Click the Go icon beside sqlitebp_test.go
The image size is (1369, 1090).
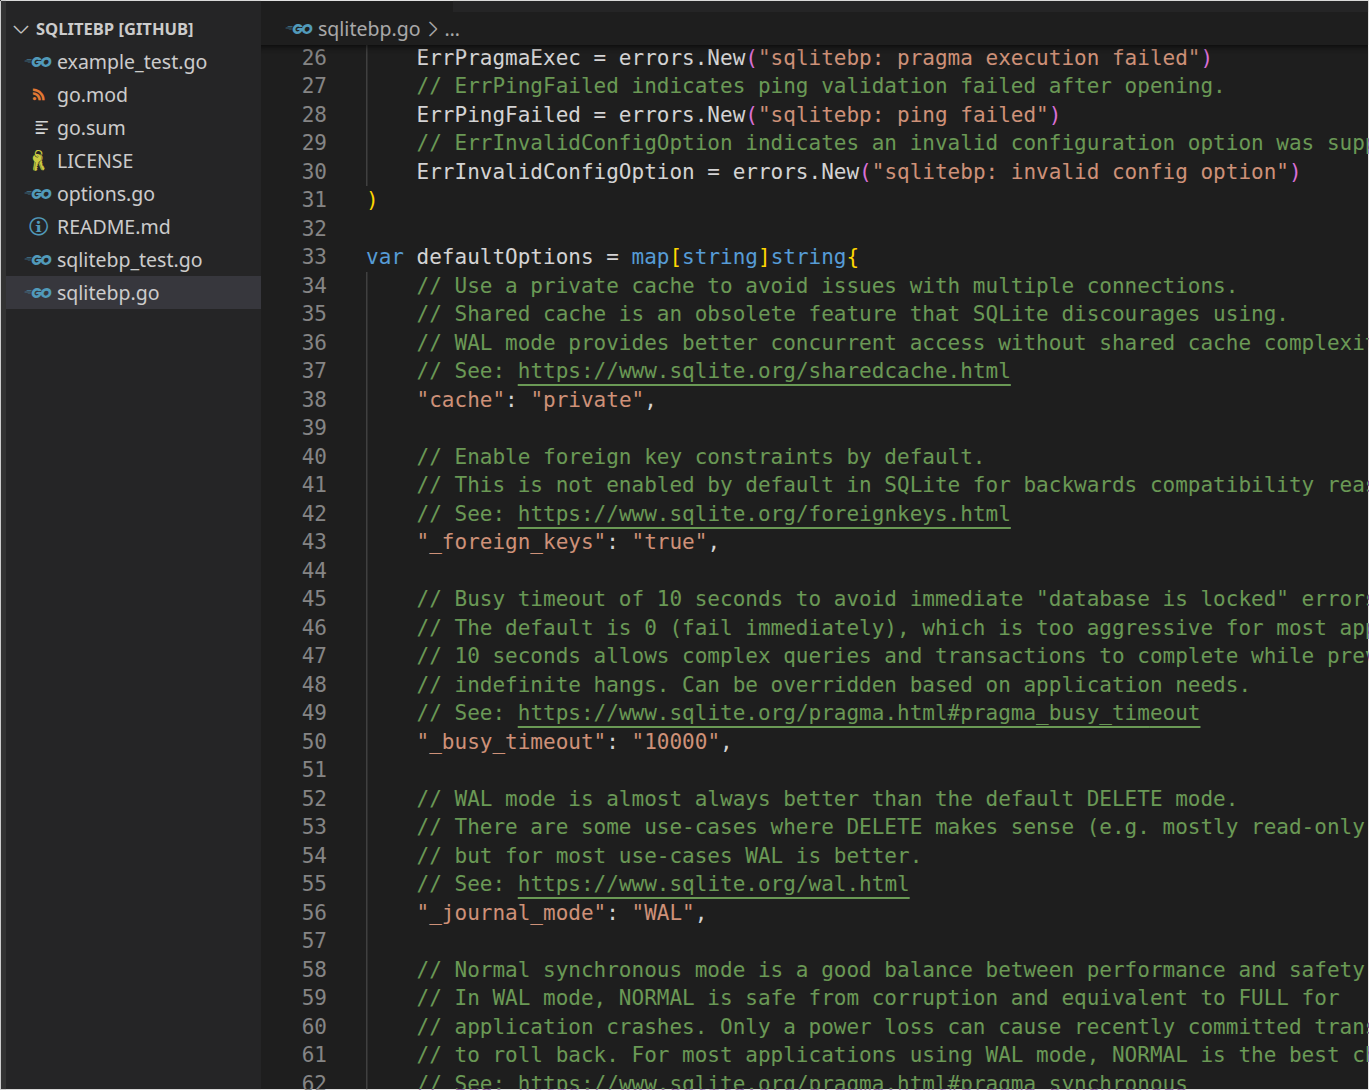[40, 260]
